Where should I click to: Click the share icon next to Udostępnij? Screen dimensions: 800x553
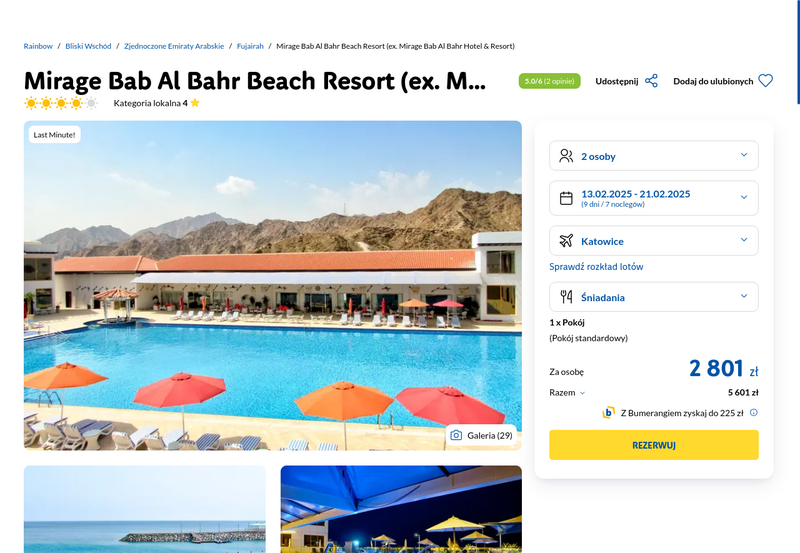point(651,81)
